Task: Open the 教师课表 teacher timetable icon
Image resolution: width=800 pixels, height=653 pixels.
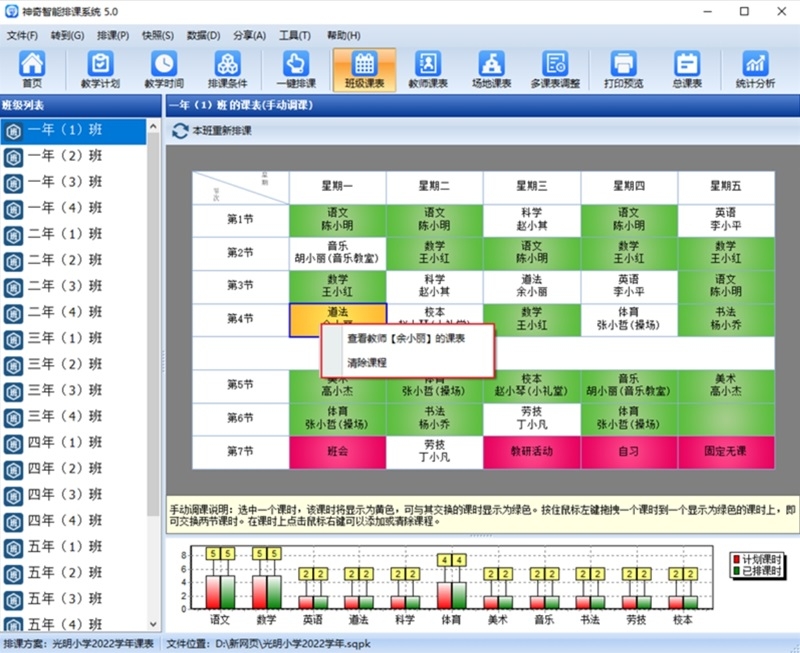Action: coord(428,70)
